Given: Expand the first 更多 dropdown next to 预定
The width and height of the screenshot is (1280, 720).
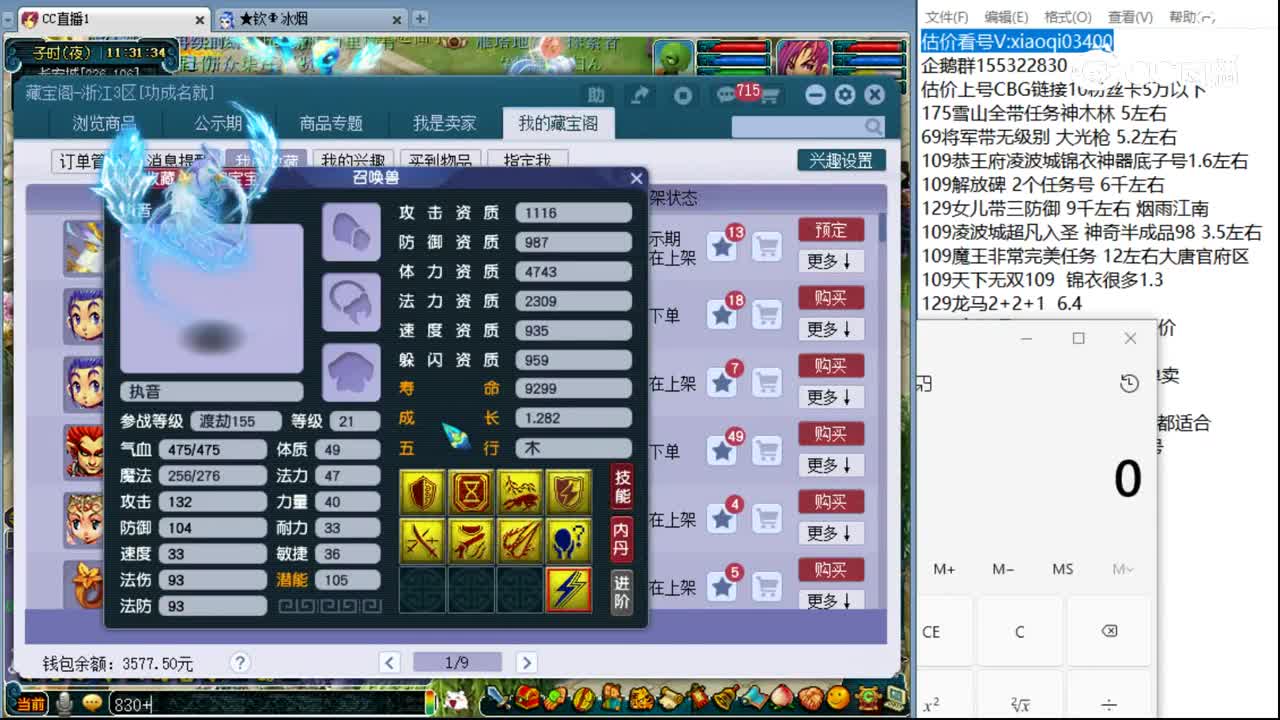Looking at the screenshot, I should (829, 261).
